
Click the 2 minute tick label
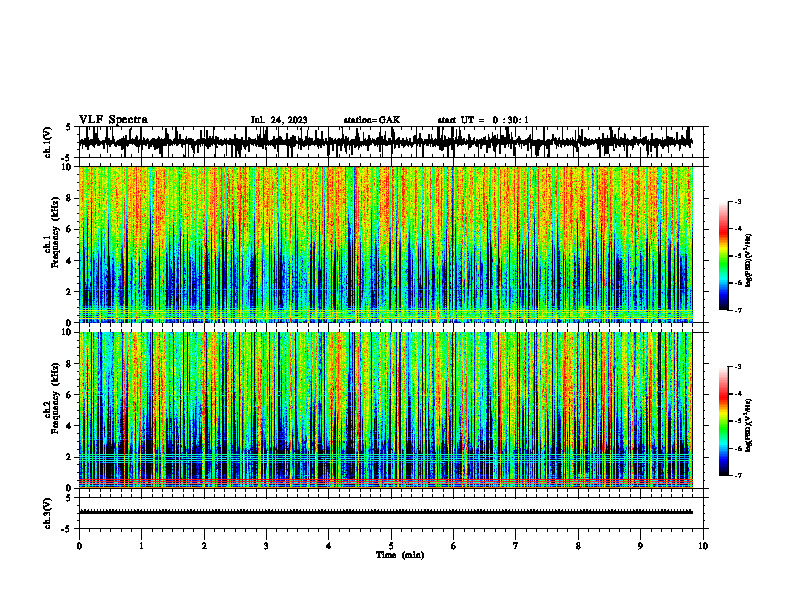(x=204, y=546)
